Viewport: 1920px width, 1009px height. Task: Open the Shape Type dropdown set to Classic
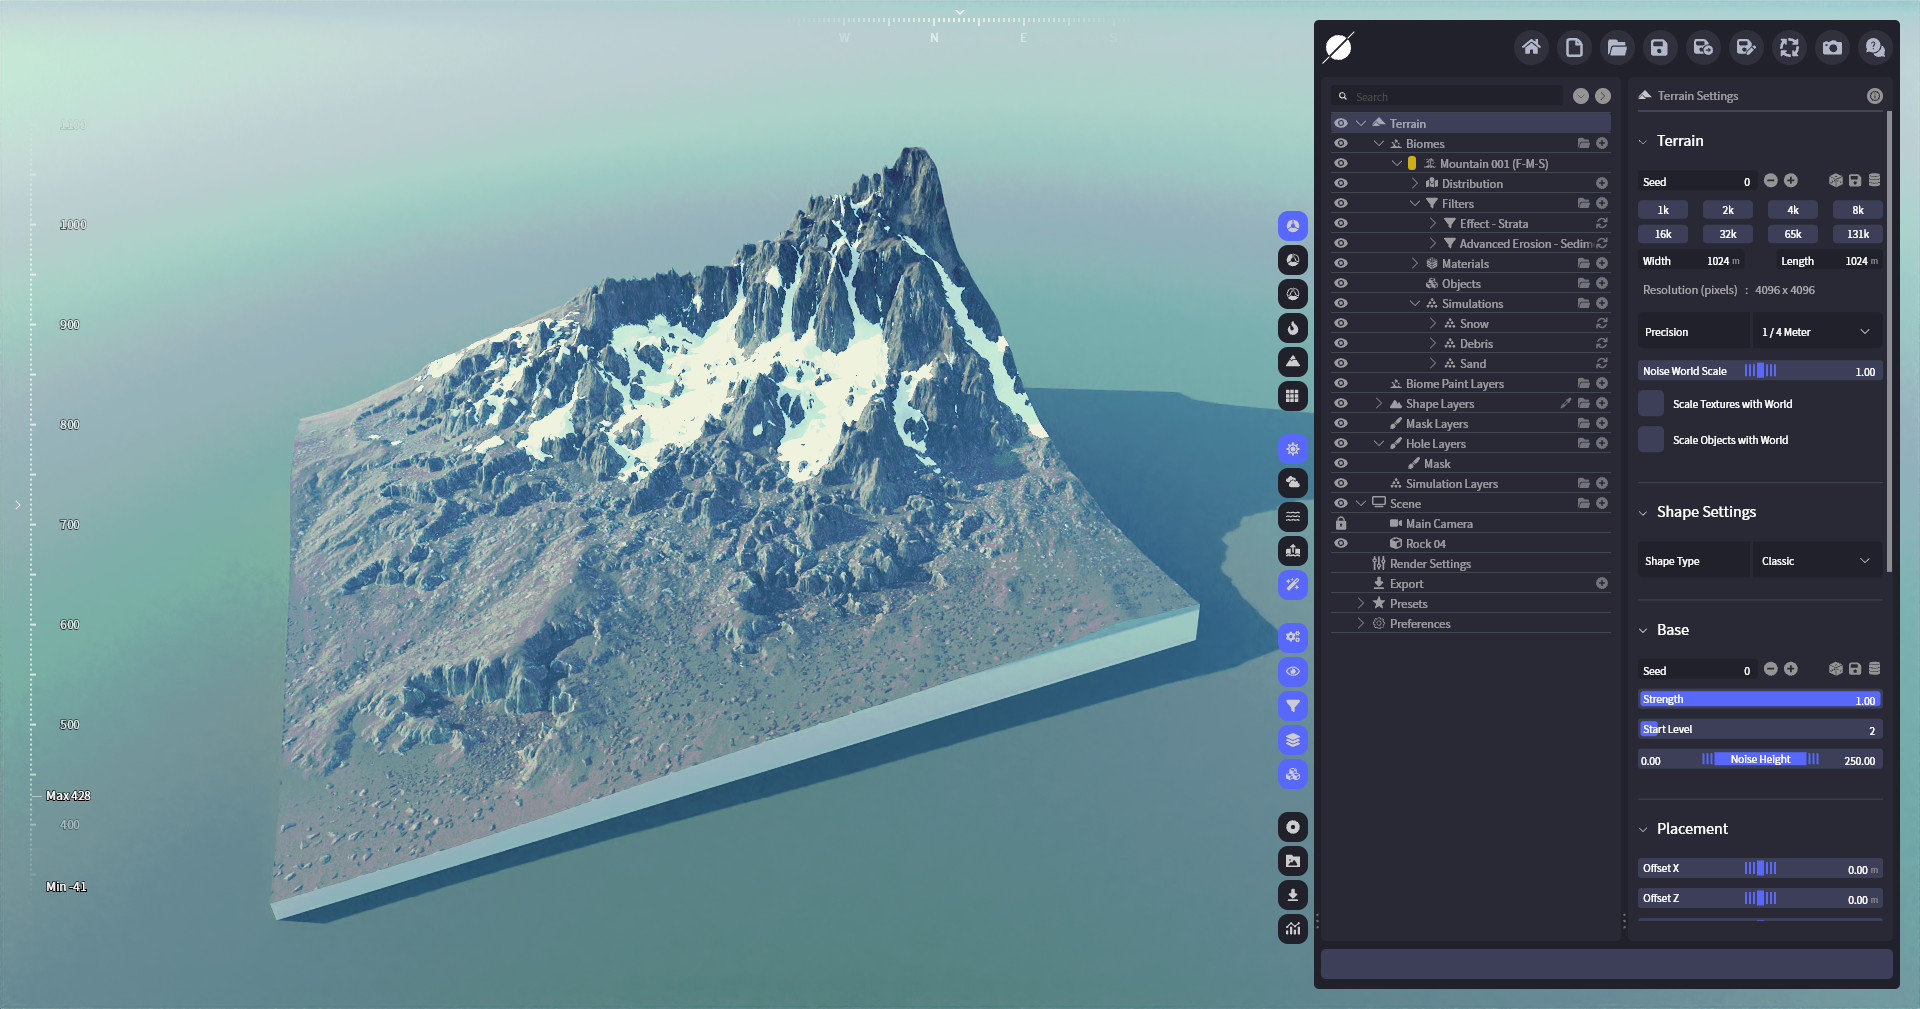[x=1816, y=561]
